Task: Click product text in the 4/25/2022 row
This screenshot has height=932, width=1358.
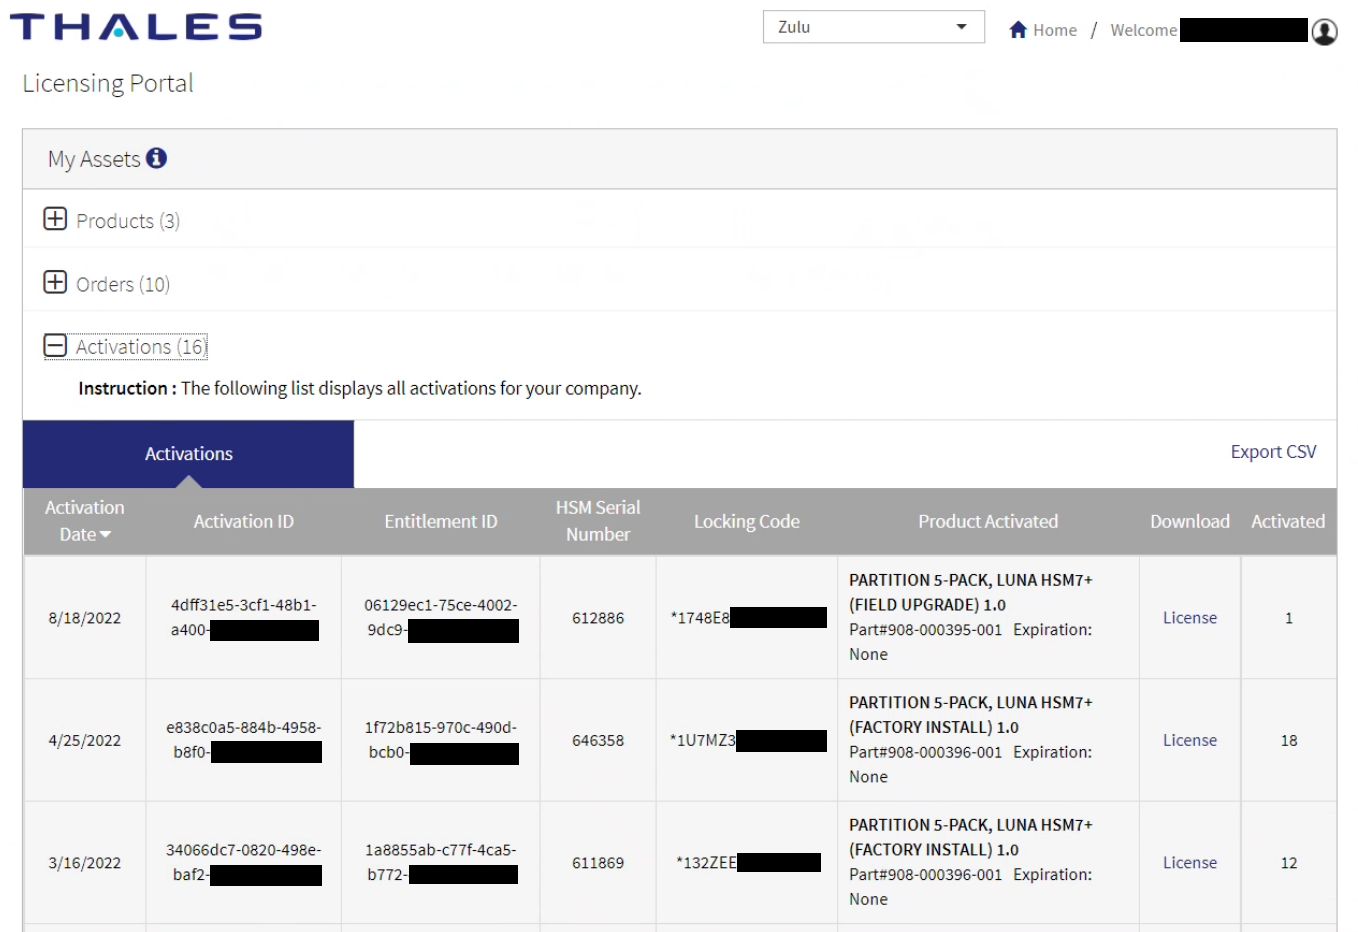Action: coord(971,739)
